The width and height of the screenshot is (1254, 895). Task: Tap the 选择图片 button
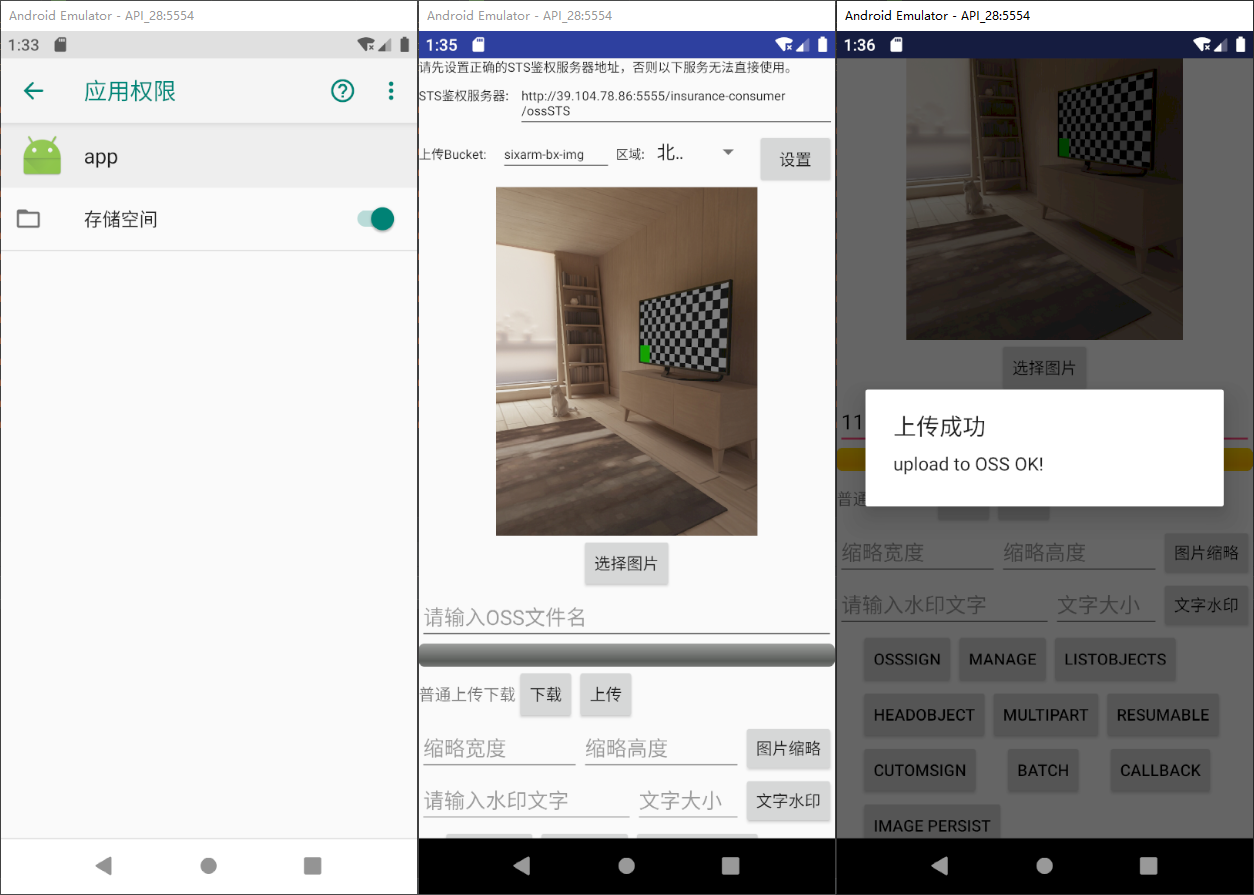(626, 563)
